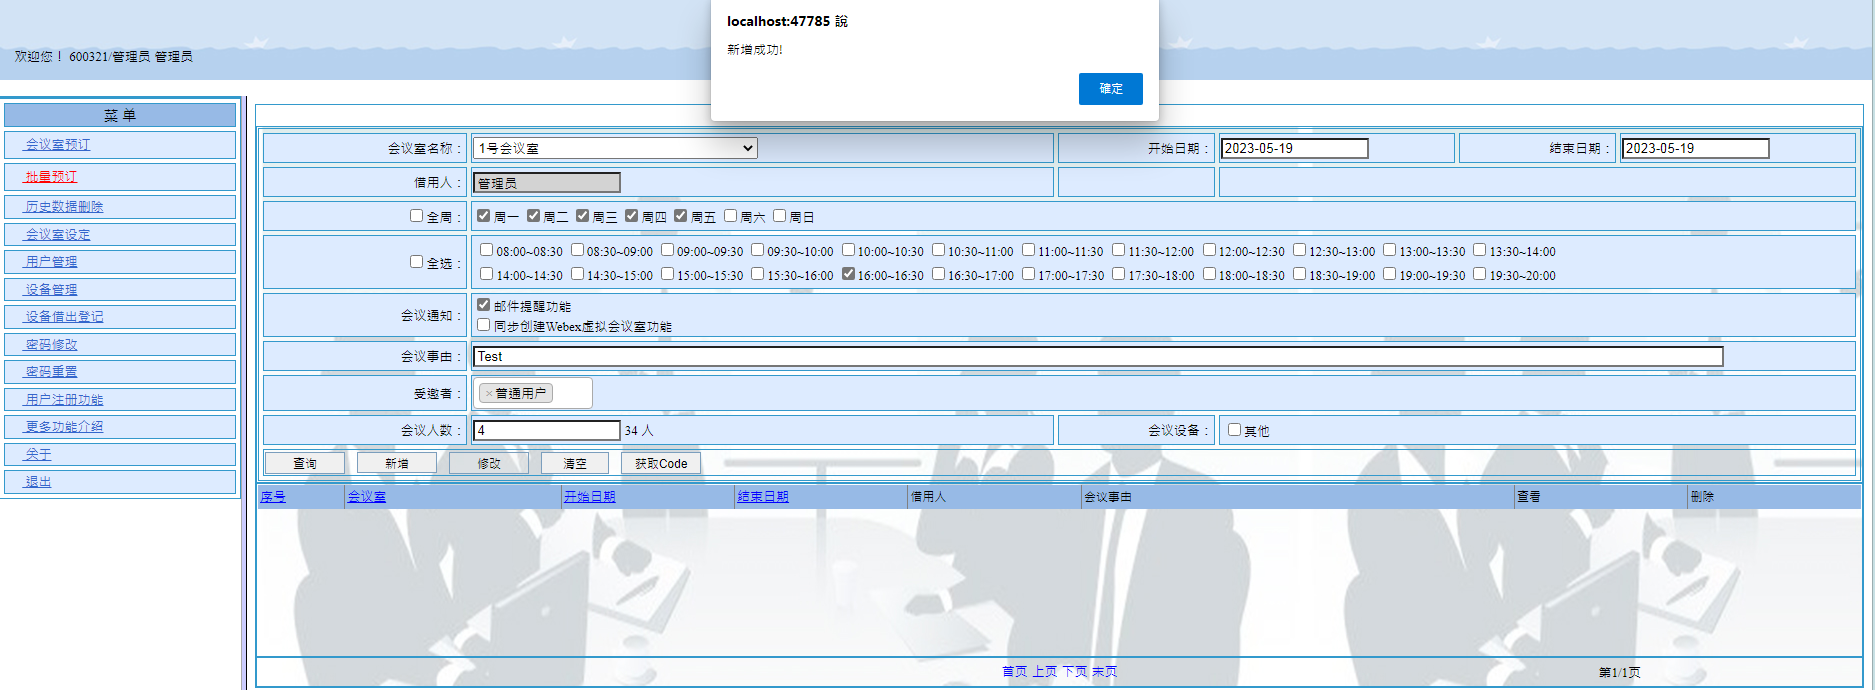1875x690 pixels.
Task: Toggle the 16:00~16:30 time slot checkbox
Action: [848, 274]
